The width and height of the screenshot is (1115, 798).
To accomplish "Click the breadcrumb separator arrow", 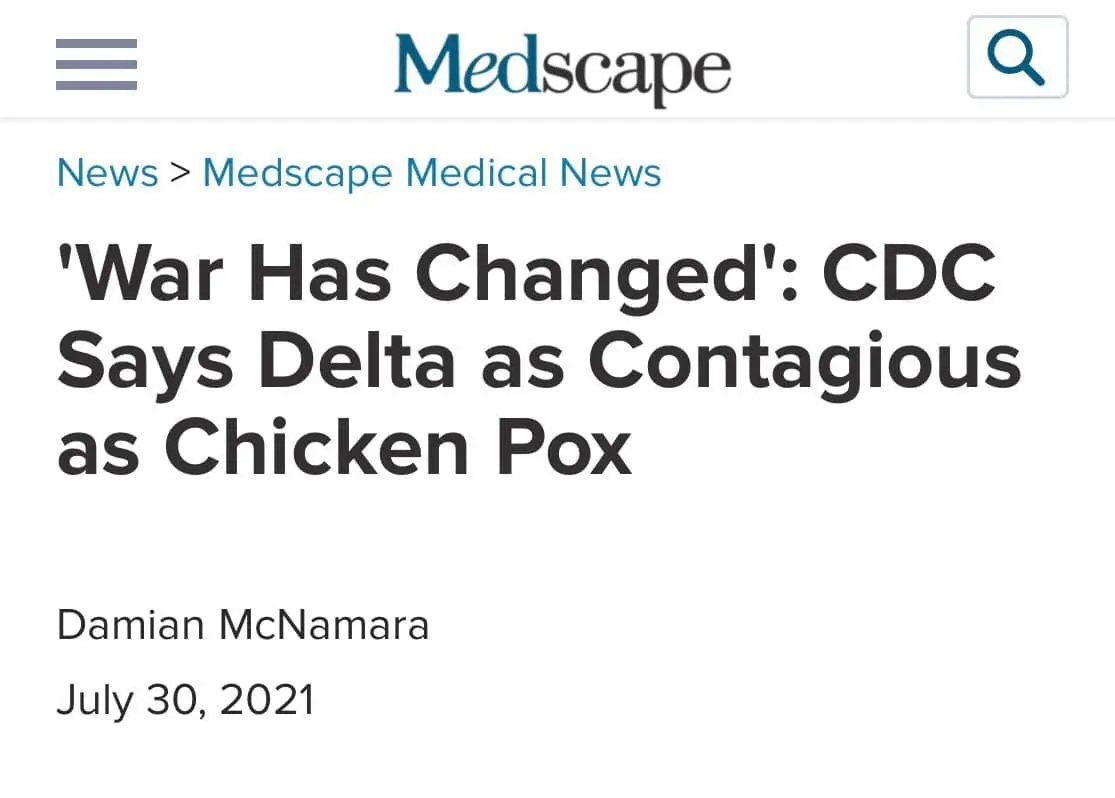I will [180, 173].
